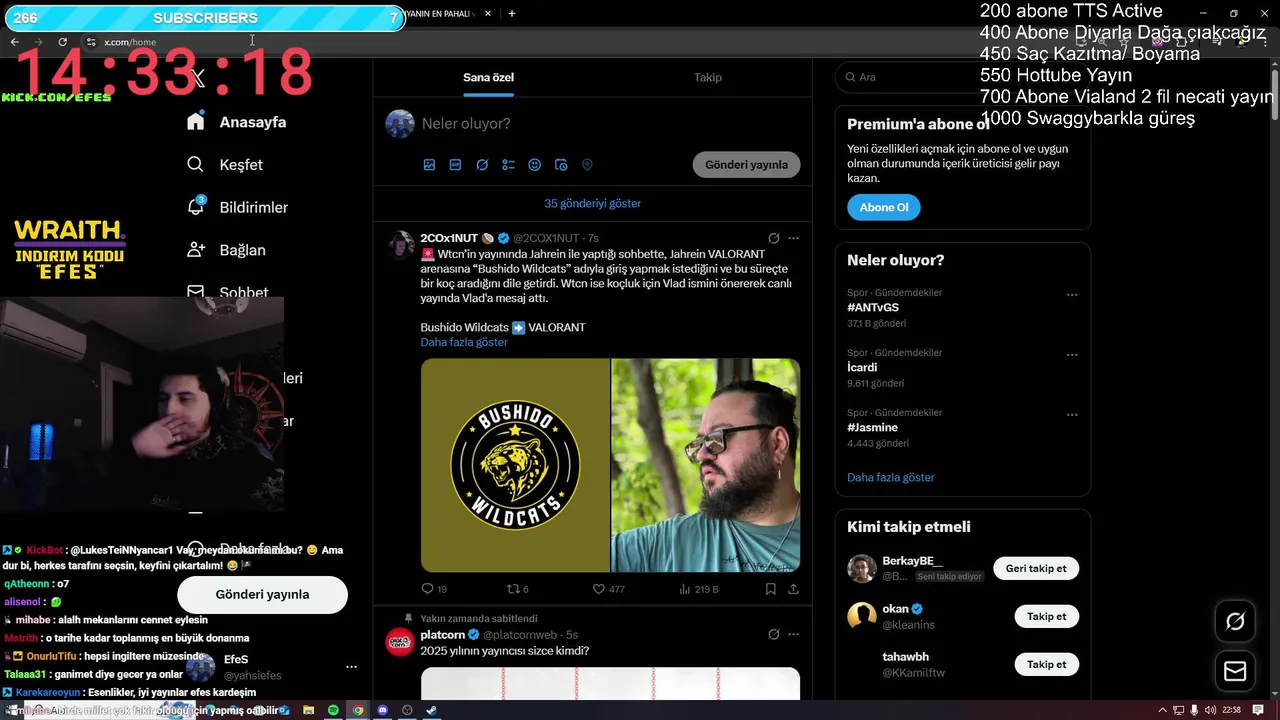Viewport: 1280px width, 720px height.
Task: Reply to the Bushido Wildcats post
Action: (x=428, y=589)
